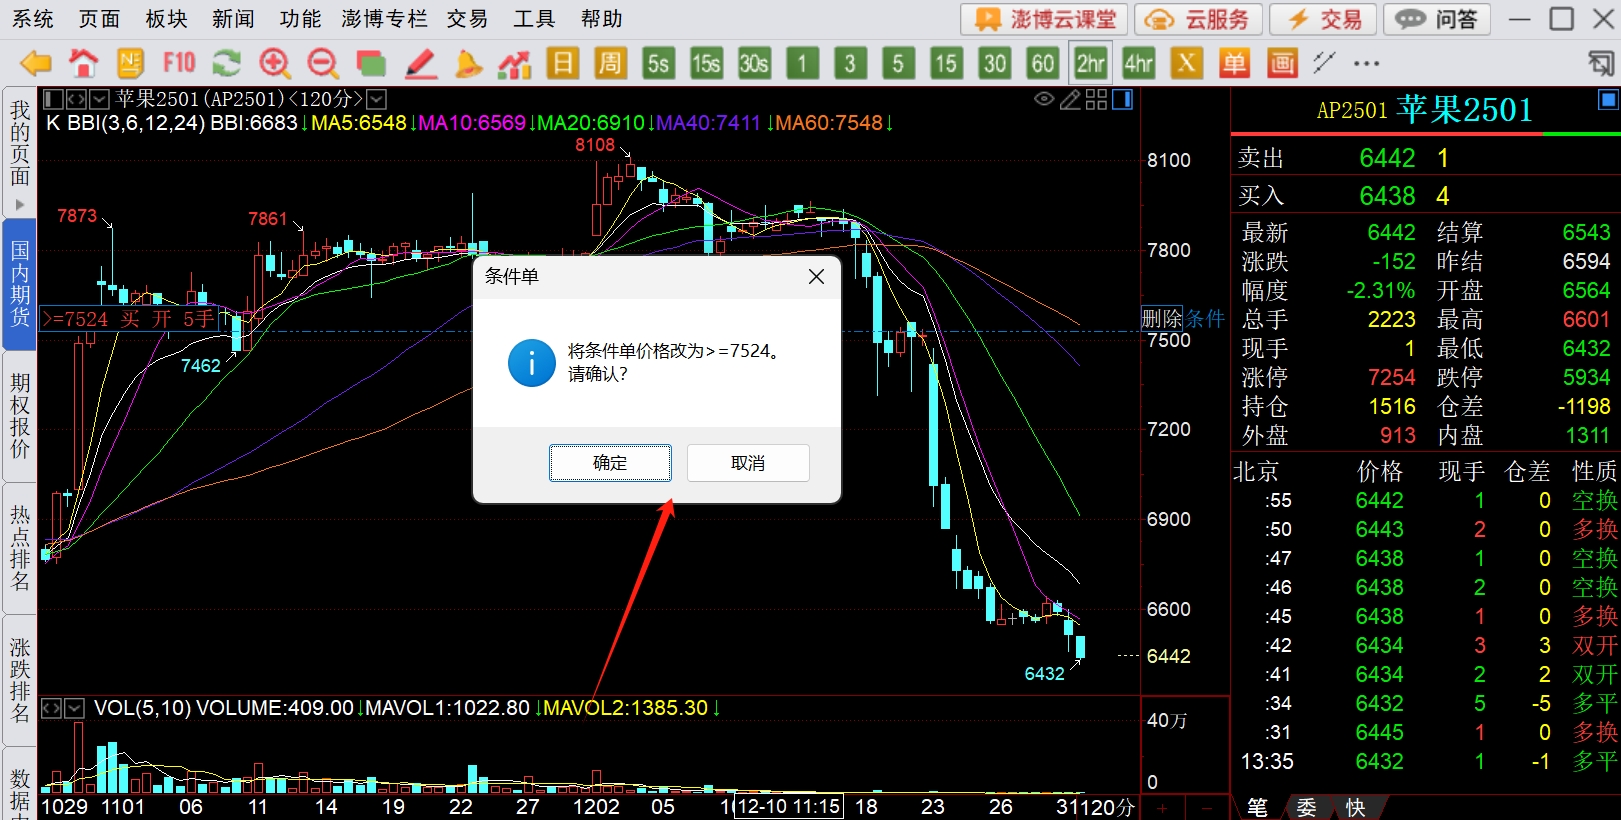Select the 15s period button
1621x820 pixels.
pyautogui.click(x=706, y=64)
